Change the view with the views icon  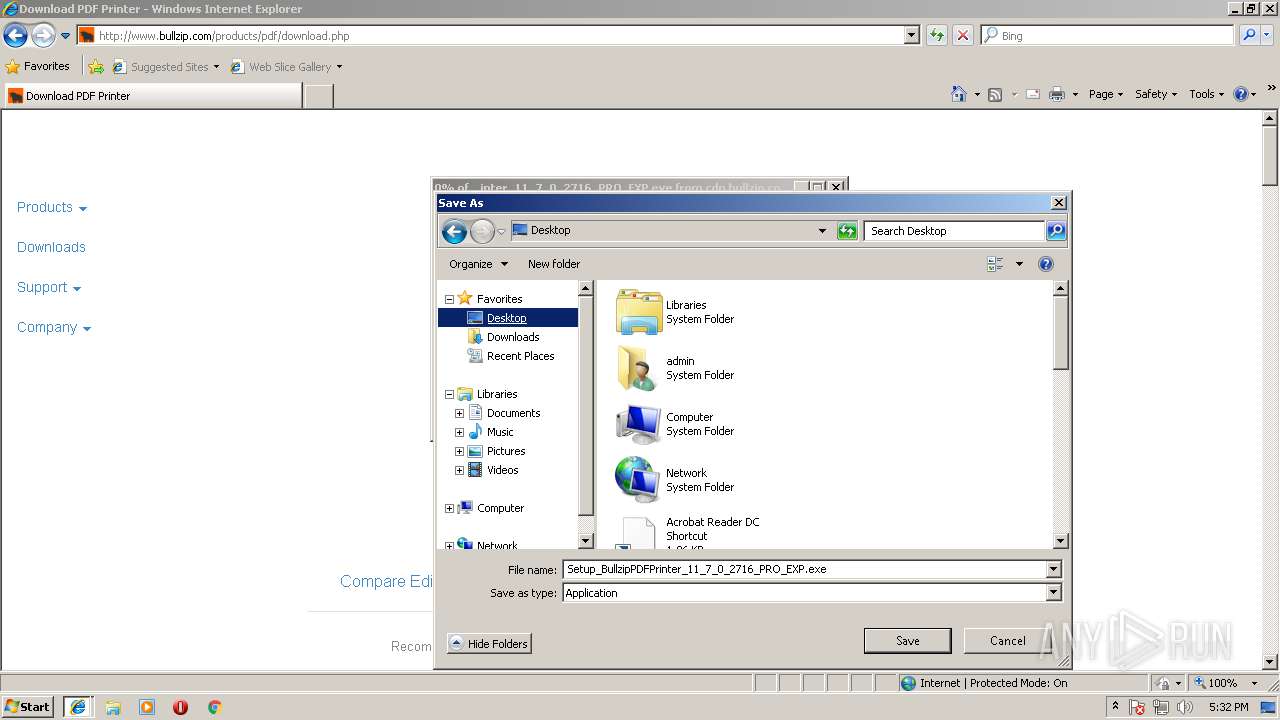[x=995, y=264]
